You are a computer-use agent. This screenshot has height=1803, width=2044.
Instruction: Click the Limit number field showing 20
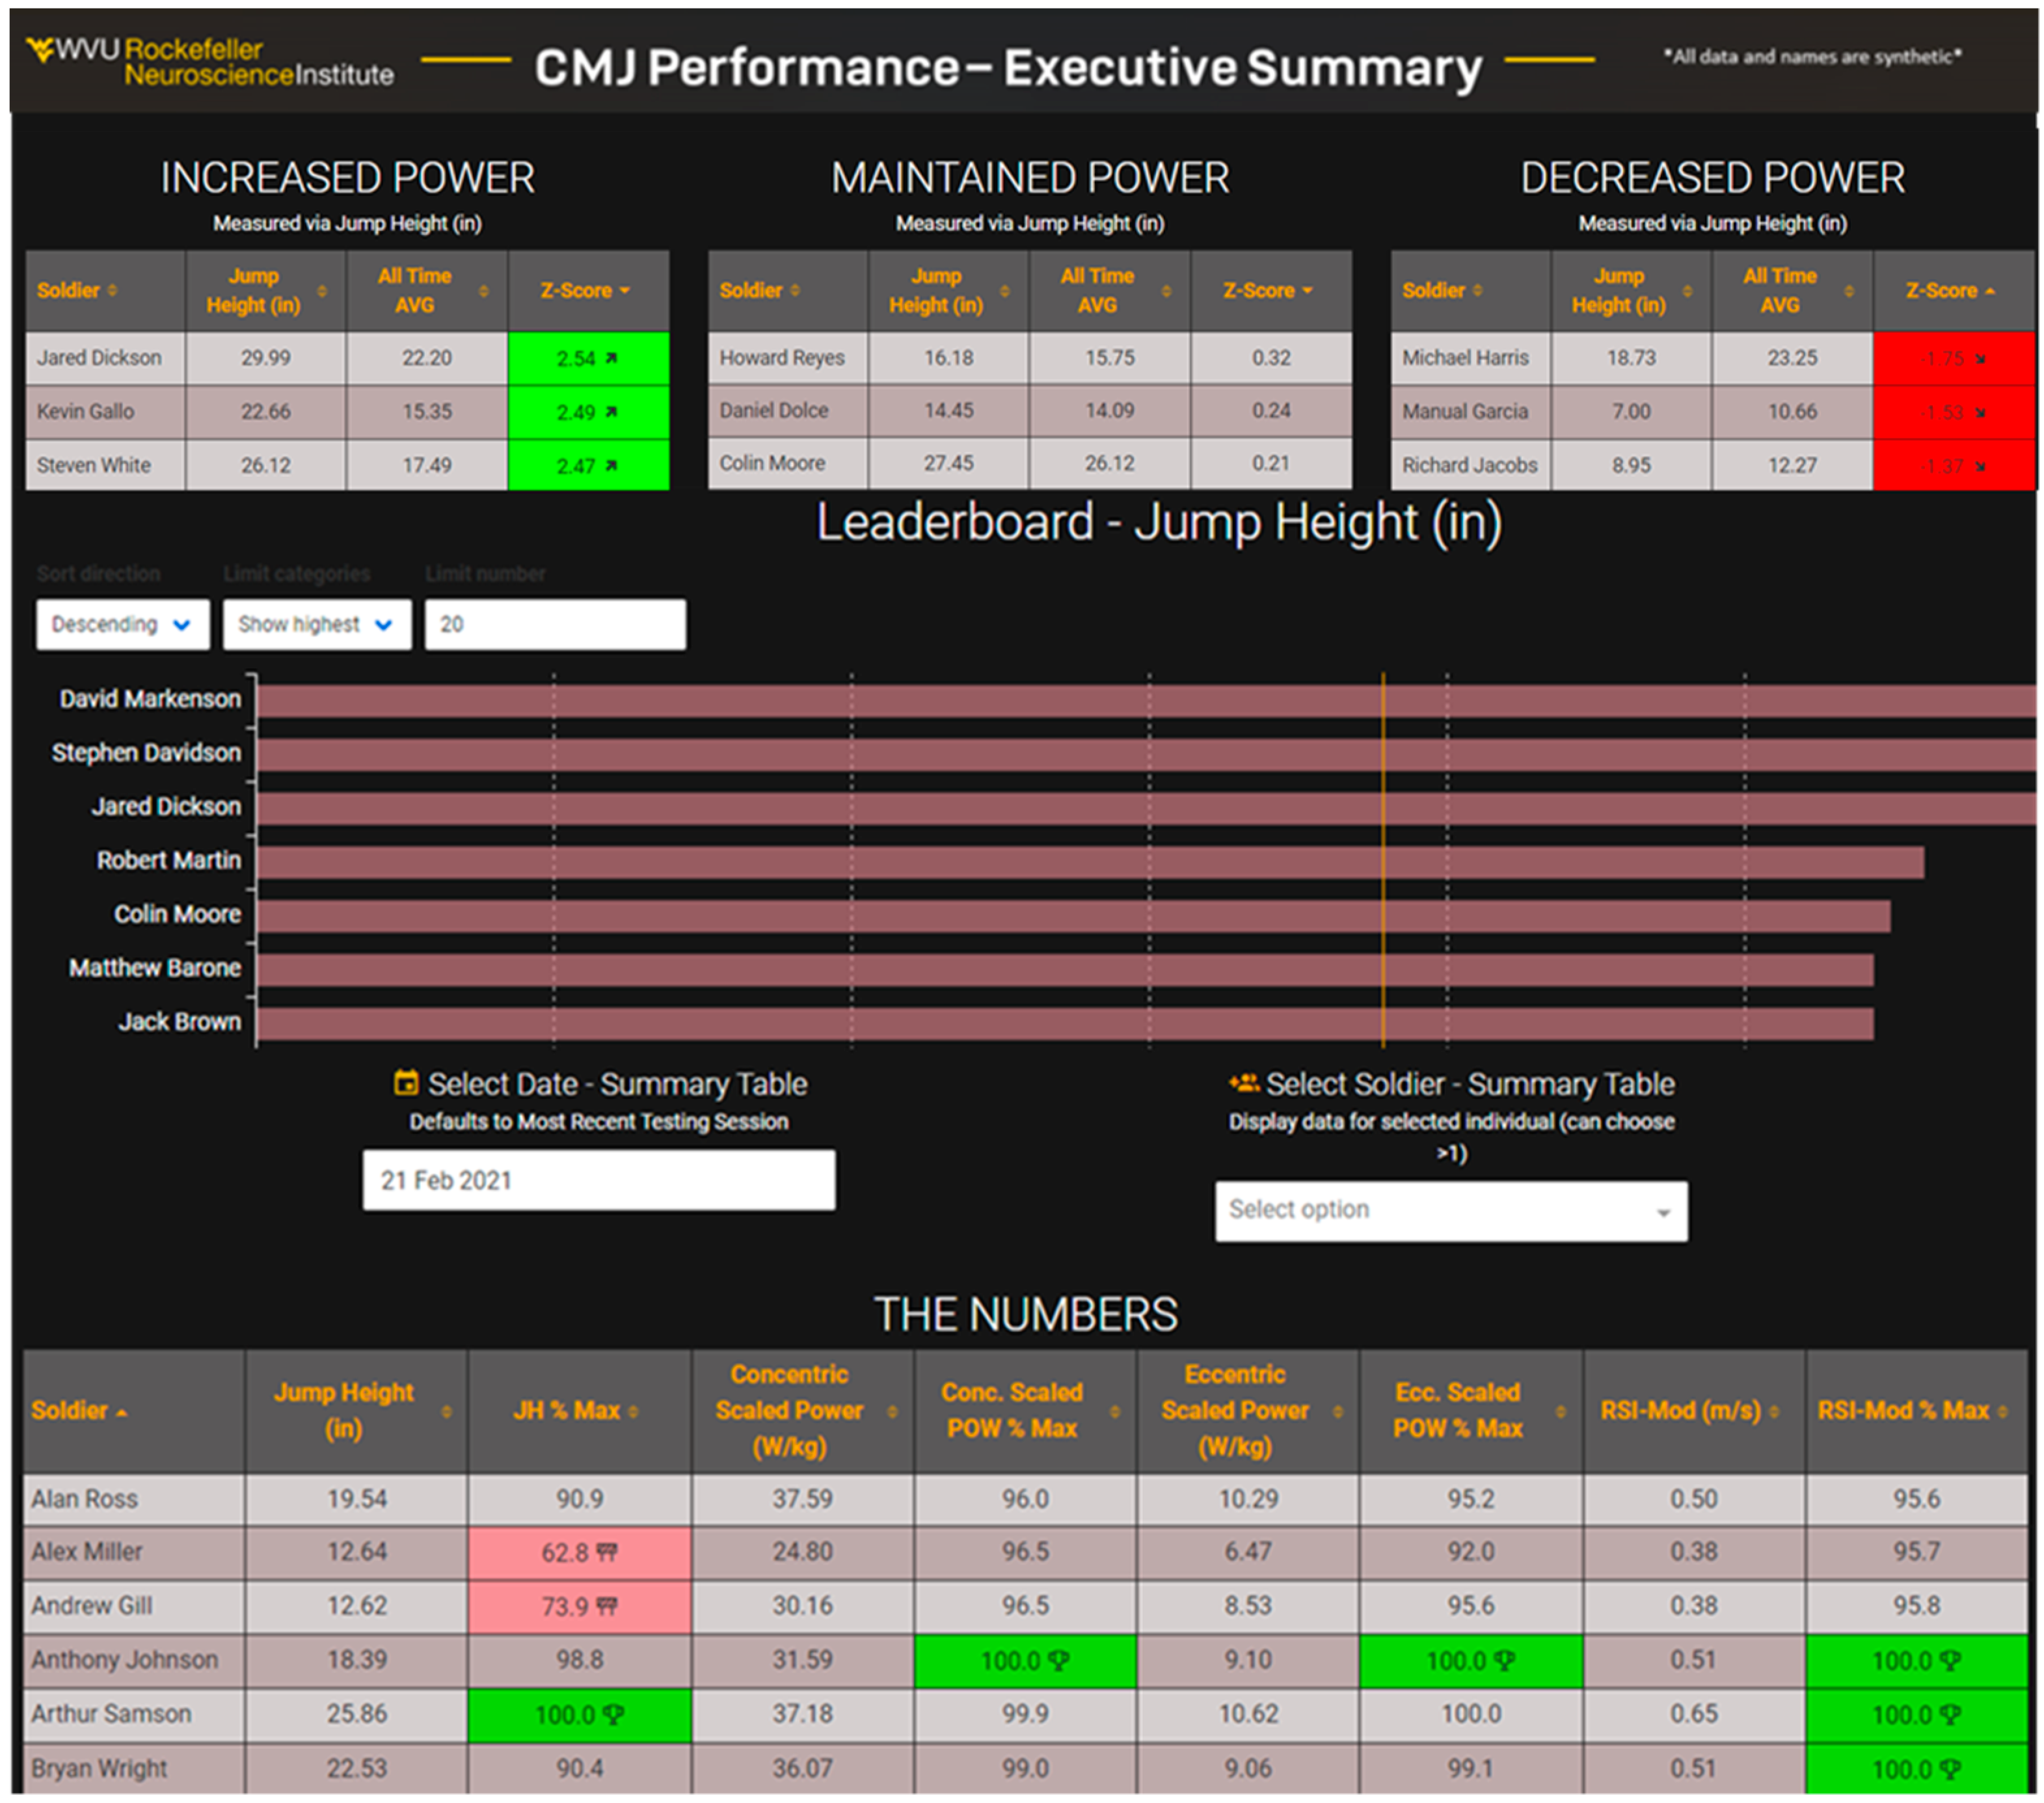click(x=555, y=625)
